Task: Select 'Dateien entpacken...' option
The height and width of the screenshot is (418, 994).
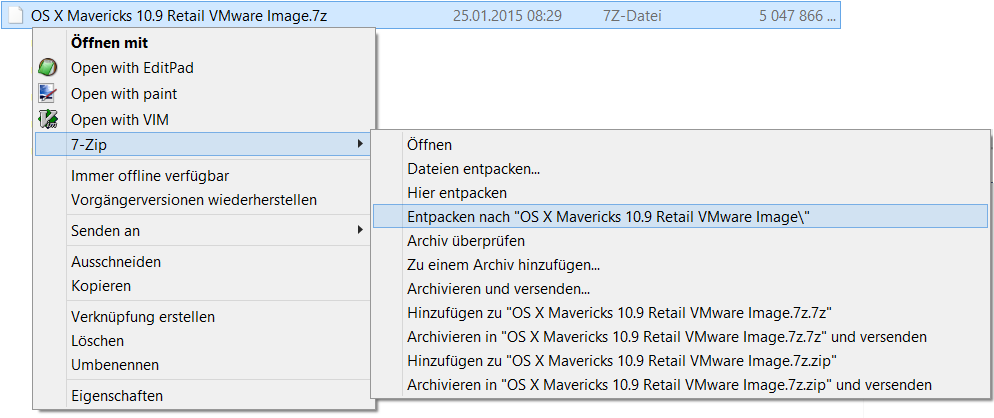Action: (473, 169)
